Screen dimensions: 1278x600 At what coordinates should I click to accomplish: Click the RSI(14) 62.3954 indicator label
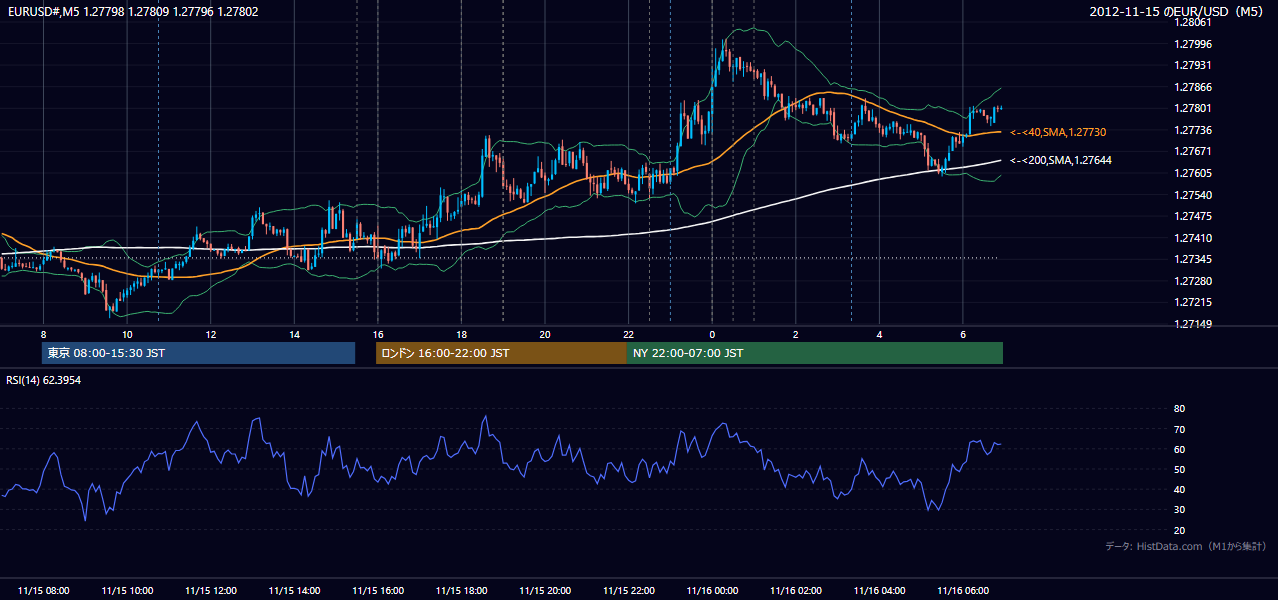click(x=44, y=380)
